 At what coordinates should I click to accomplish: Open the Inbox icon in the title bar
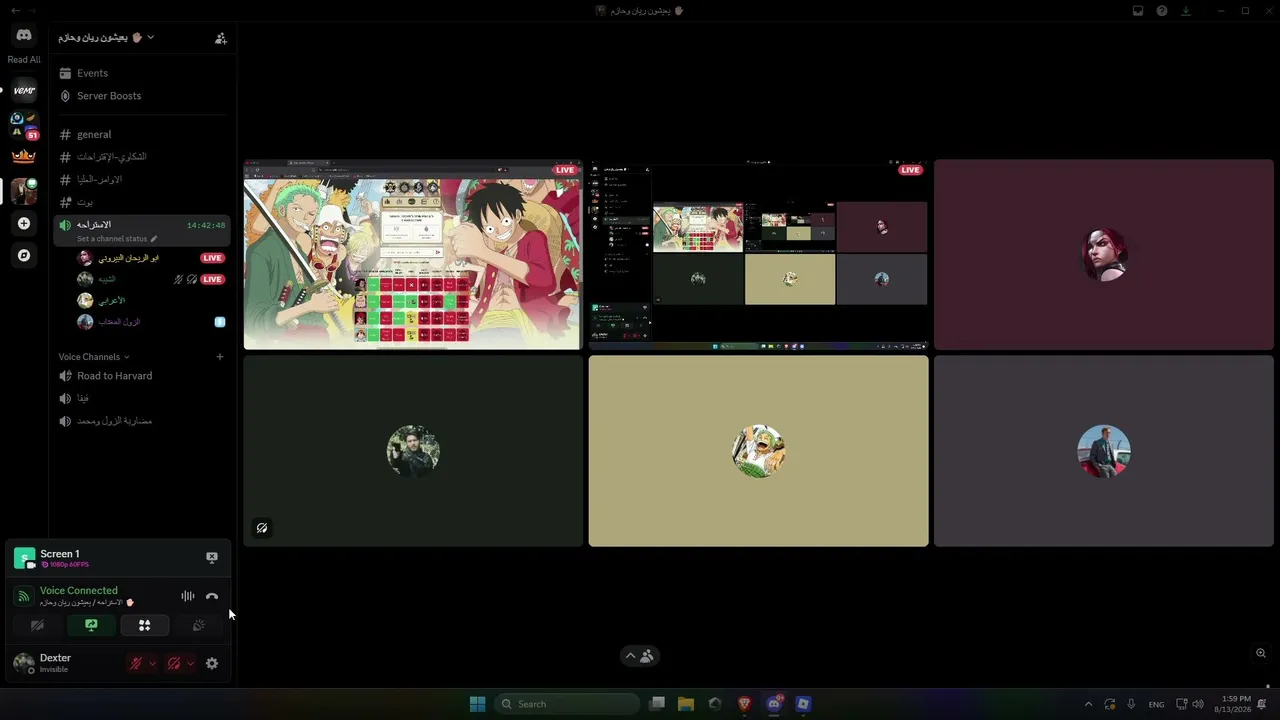tap(1138, 11)
